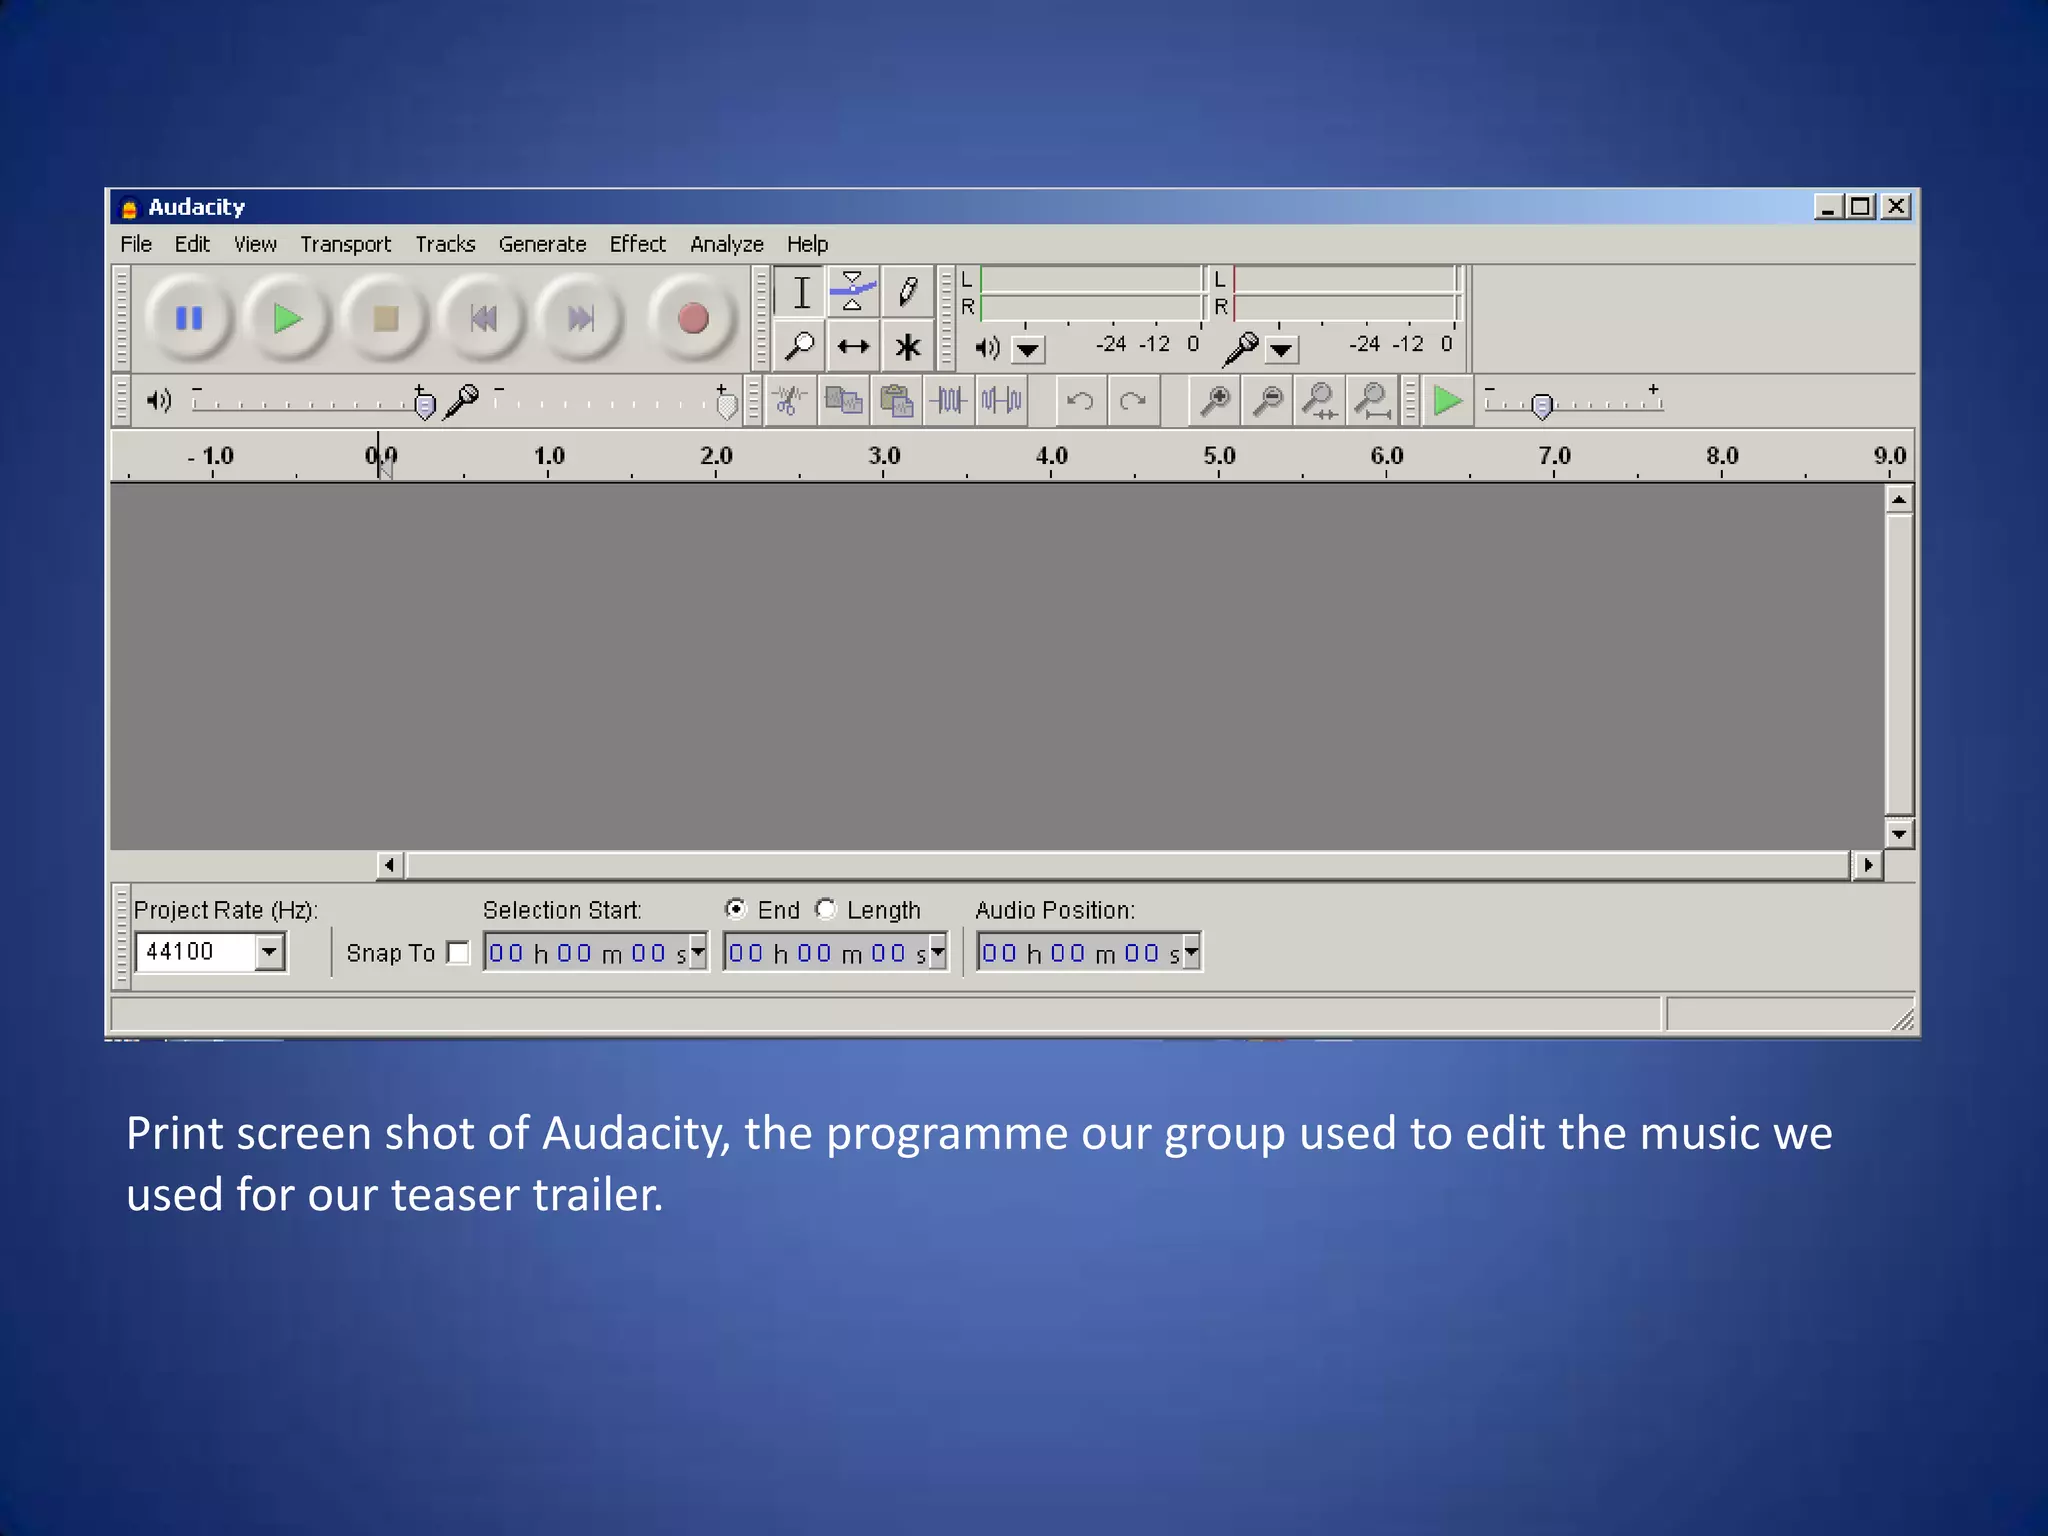This screenshot has width=2048, height=1536.
Task: Click the Copy icon in edit toolbar
Action: 843,401
